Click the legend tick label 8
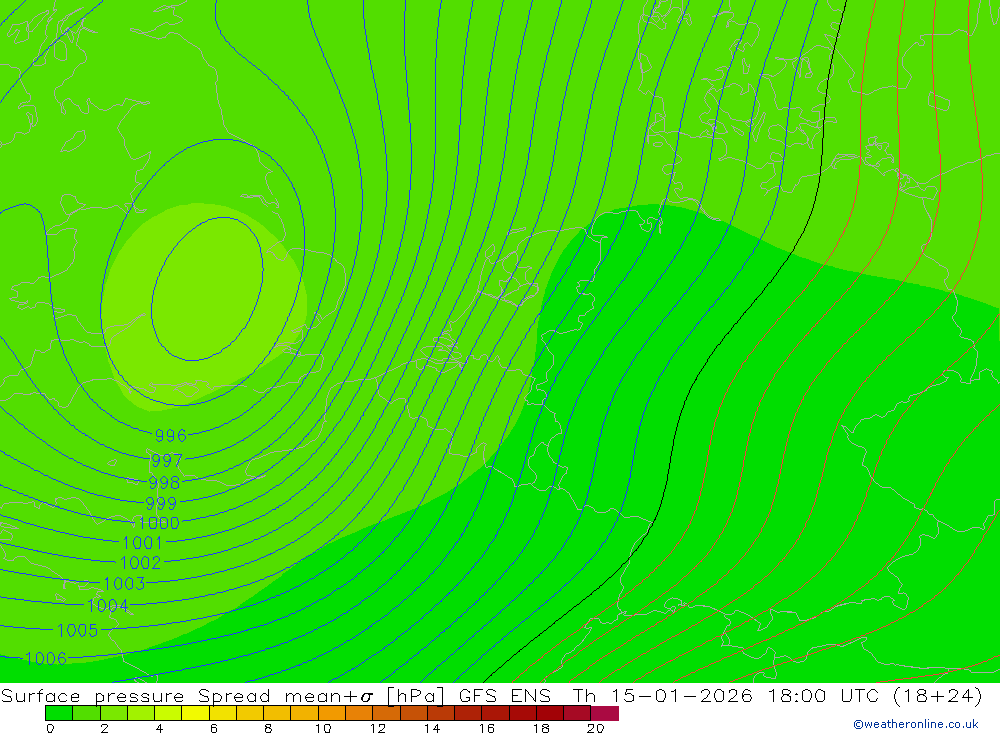The image size is (1000, 733). pos(268,728)
